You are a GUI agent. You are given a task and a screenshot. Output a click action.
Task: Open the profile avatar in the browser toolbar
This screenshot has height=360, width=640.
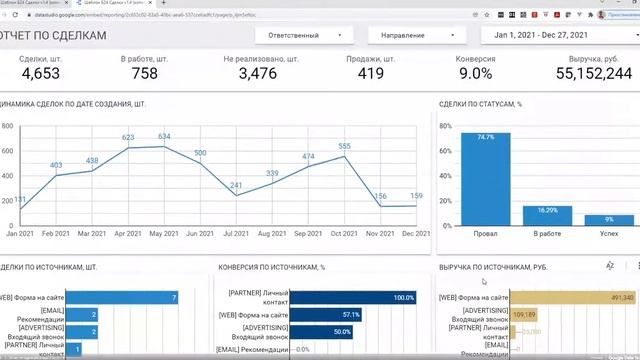point(601,15)
